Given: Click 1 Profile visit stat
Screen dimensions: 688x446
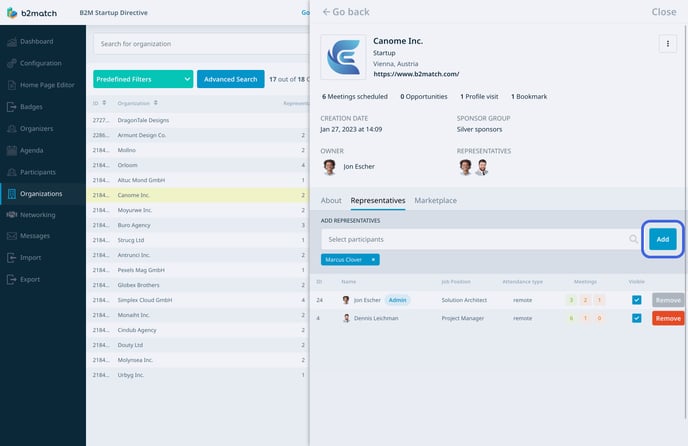Looking at the screenshot, I should [479, 97].
